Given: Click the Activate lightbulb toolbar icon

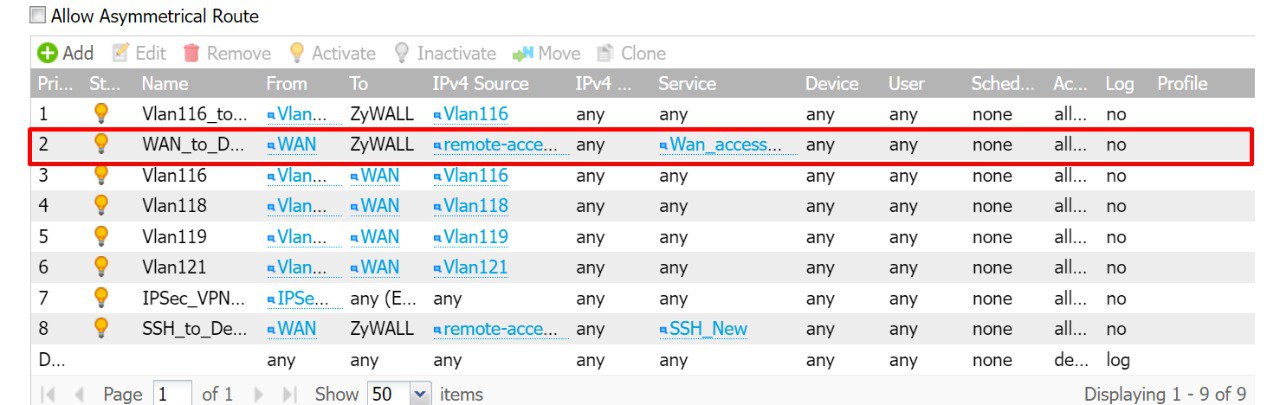Looking at the screenshot, I should [x=296, y=53].
